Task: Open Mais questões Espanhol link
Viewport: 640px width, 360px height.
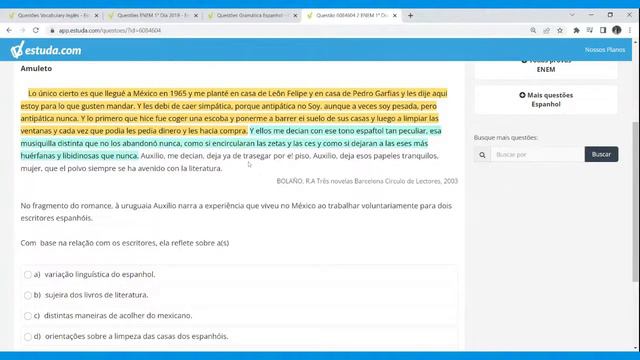Action: [x=546, y=100]
